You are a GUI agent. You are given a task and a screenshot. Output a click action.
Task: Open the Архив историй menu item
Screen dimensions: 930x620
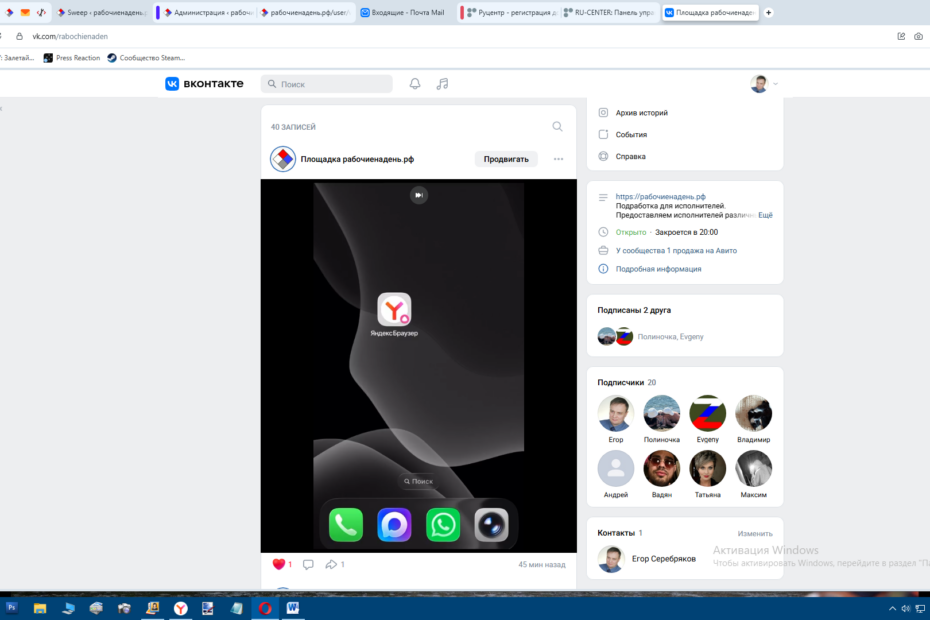[x=641, y=113]
